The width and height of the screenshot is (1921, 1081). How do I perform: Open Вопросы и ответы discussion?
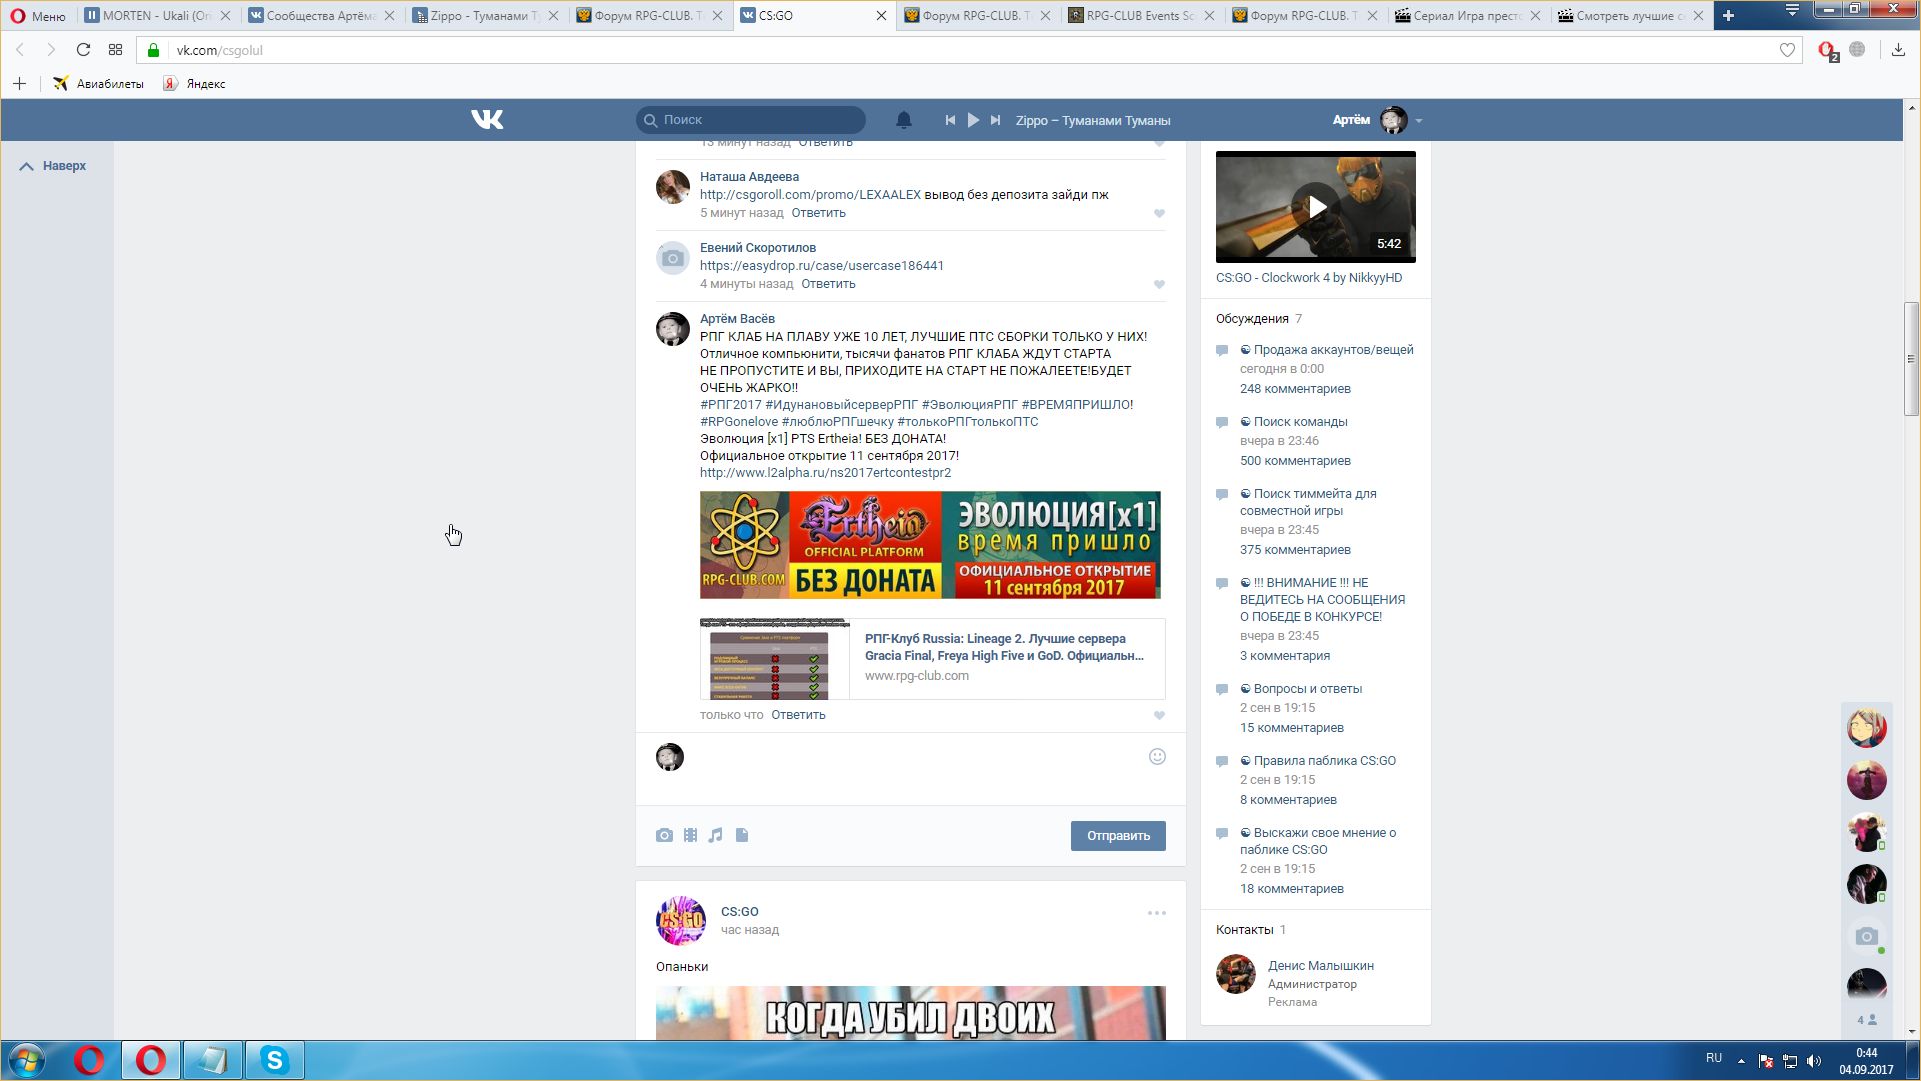coord(1308,689)
